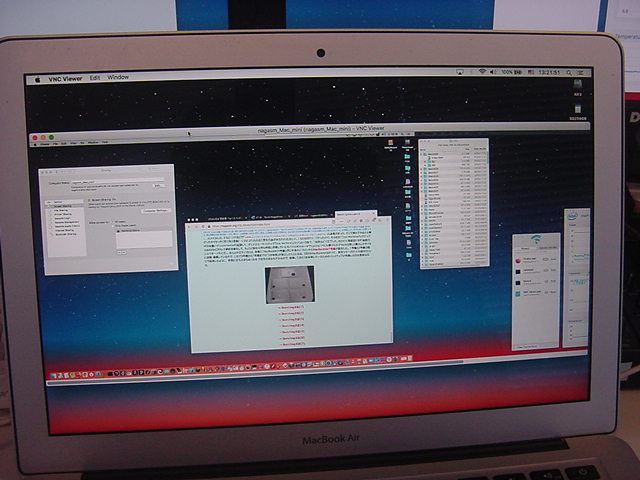Image resolution: width=640 pixels, height=480 pixels.
Task: Click the Wi-Fi status icon in menu bar
Action: click(x=482, y=72)
